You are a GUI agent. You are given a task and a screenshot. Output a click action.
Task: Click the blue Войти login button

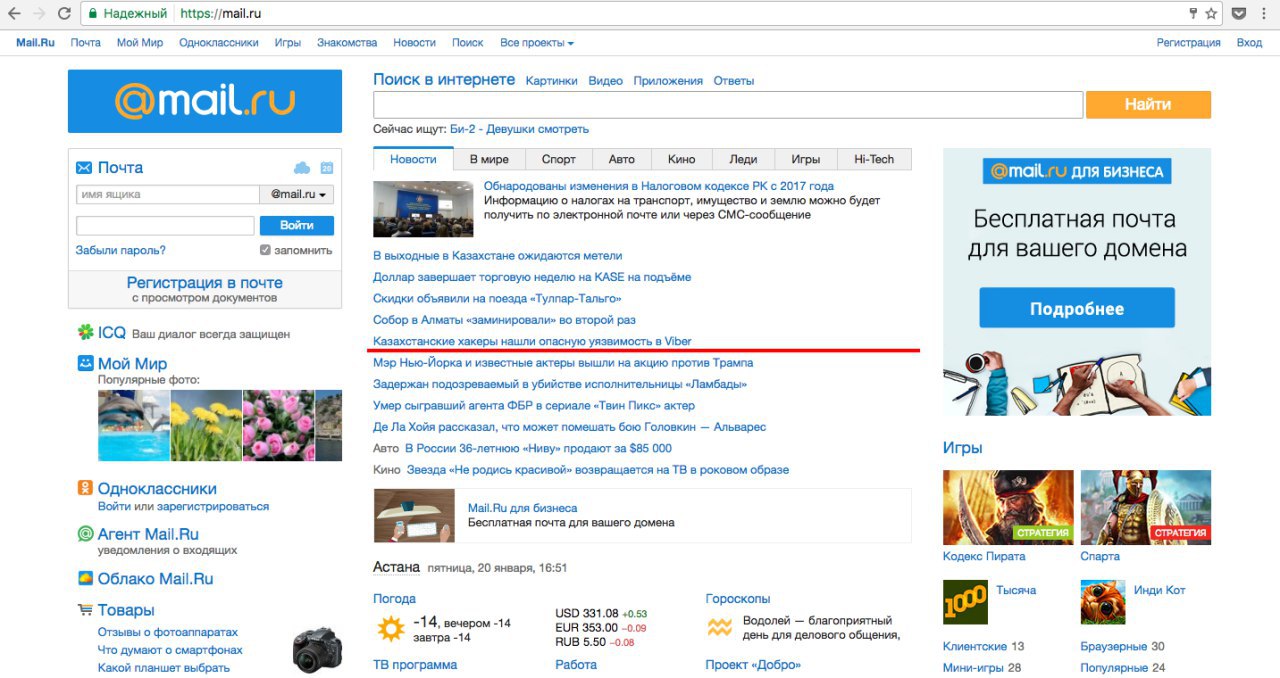[297, 226]
